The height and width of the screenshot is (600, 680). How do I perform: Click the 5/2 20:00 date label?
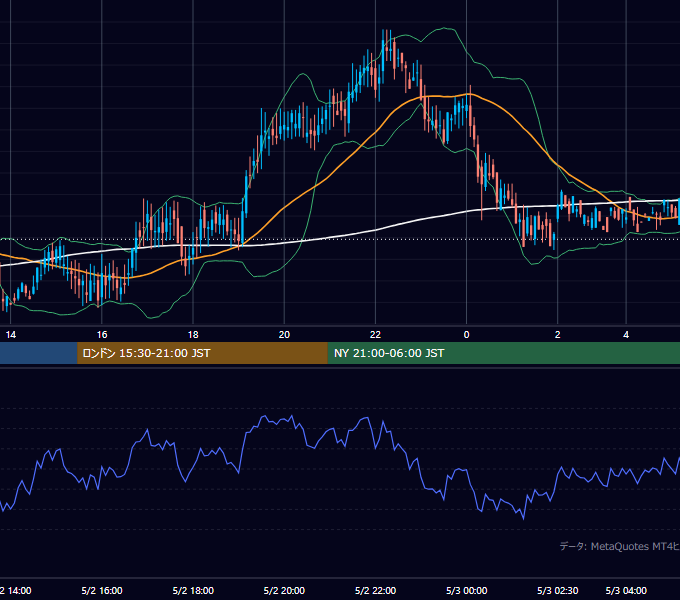point(284,591)
